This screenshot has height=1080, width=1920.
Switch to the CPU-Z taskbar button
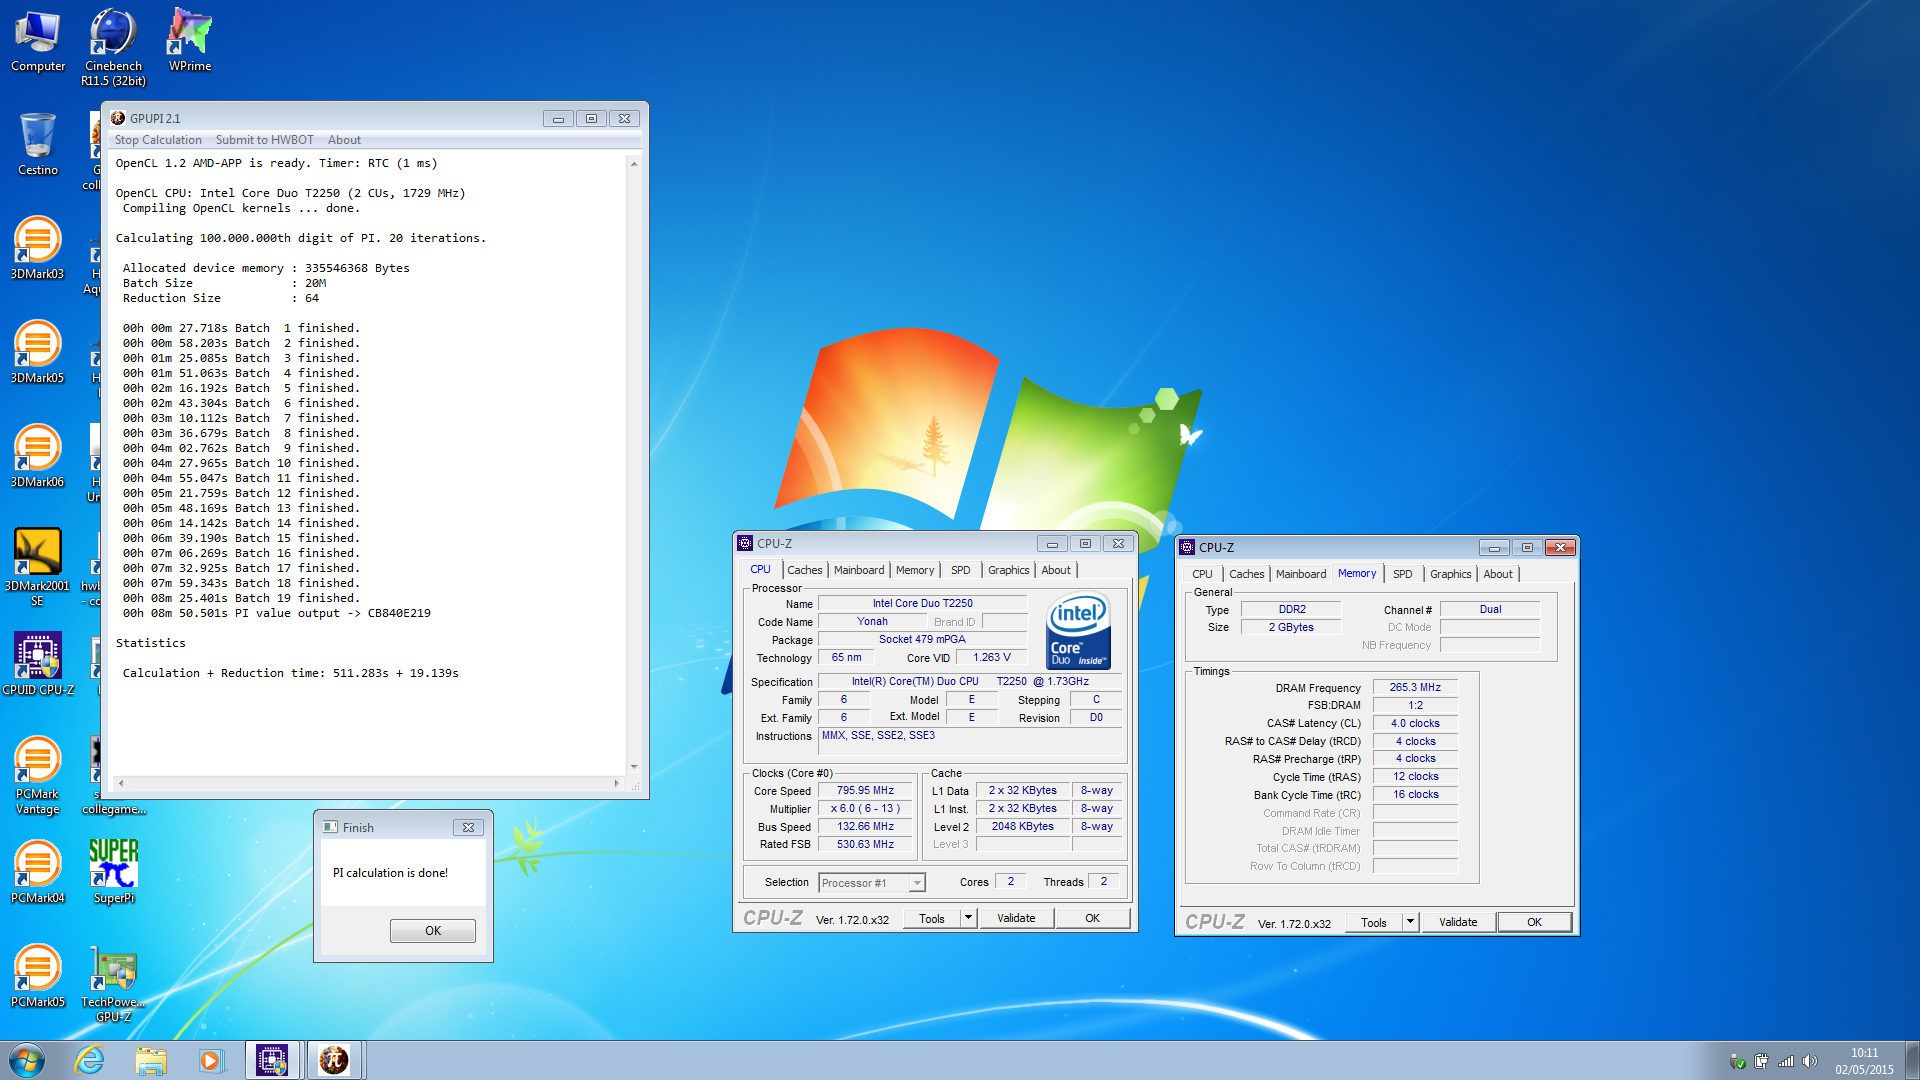click(272, 1060)
